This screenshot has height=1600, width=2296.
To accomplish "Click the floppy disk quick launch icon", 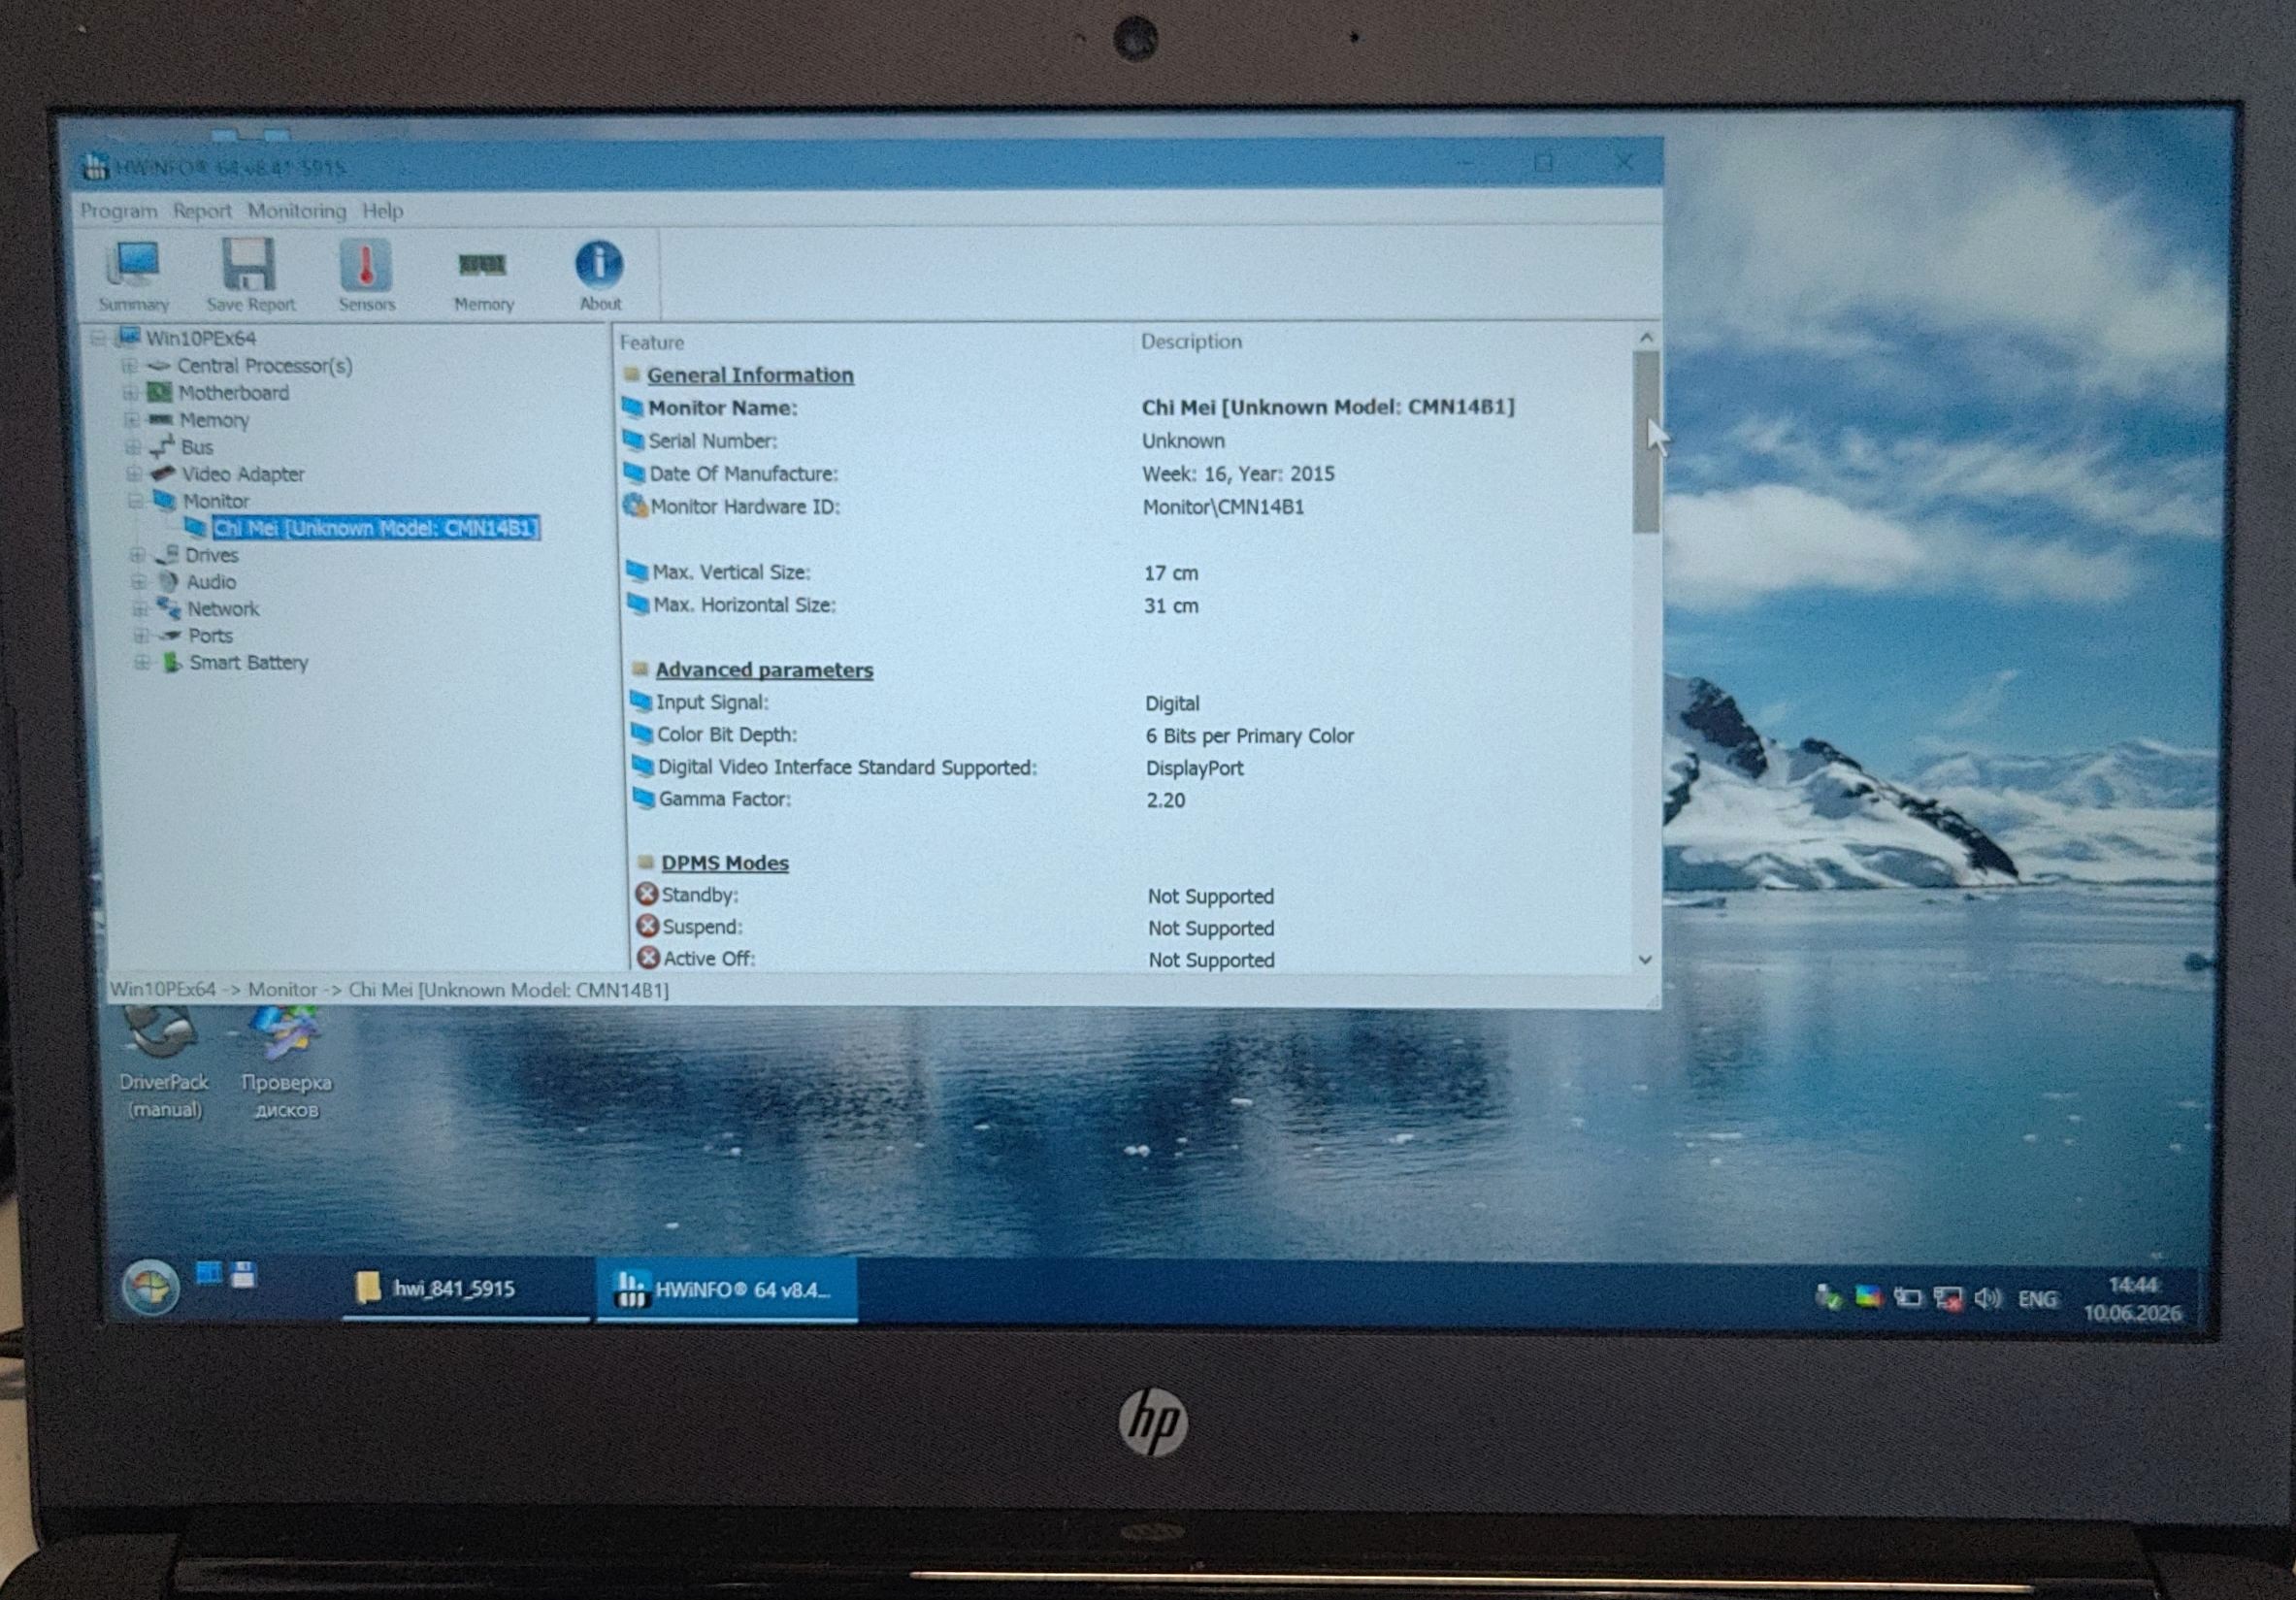I will 243,1274.
